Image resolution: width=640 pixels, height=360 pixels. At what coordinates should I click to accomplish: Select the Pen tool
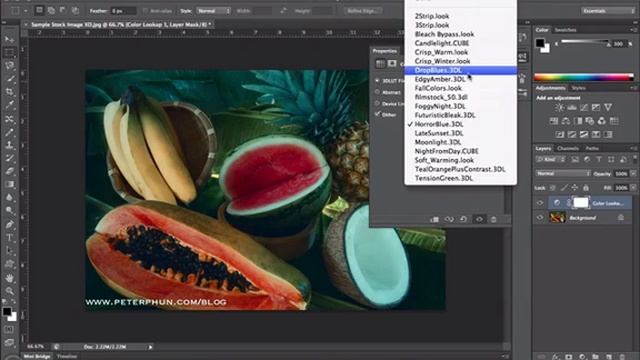[x=9, y=224]
